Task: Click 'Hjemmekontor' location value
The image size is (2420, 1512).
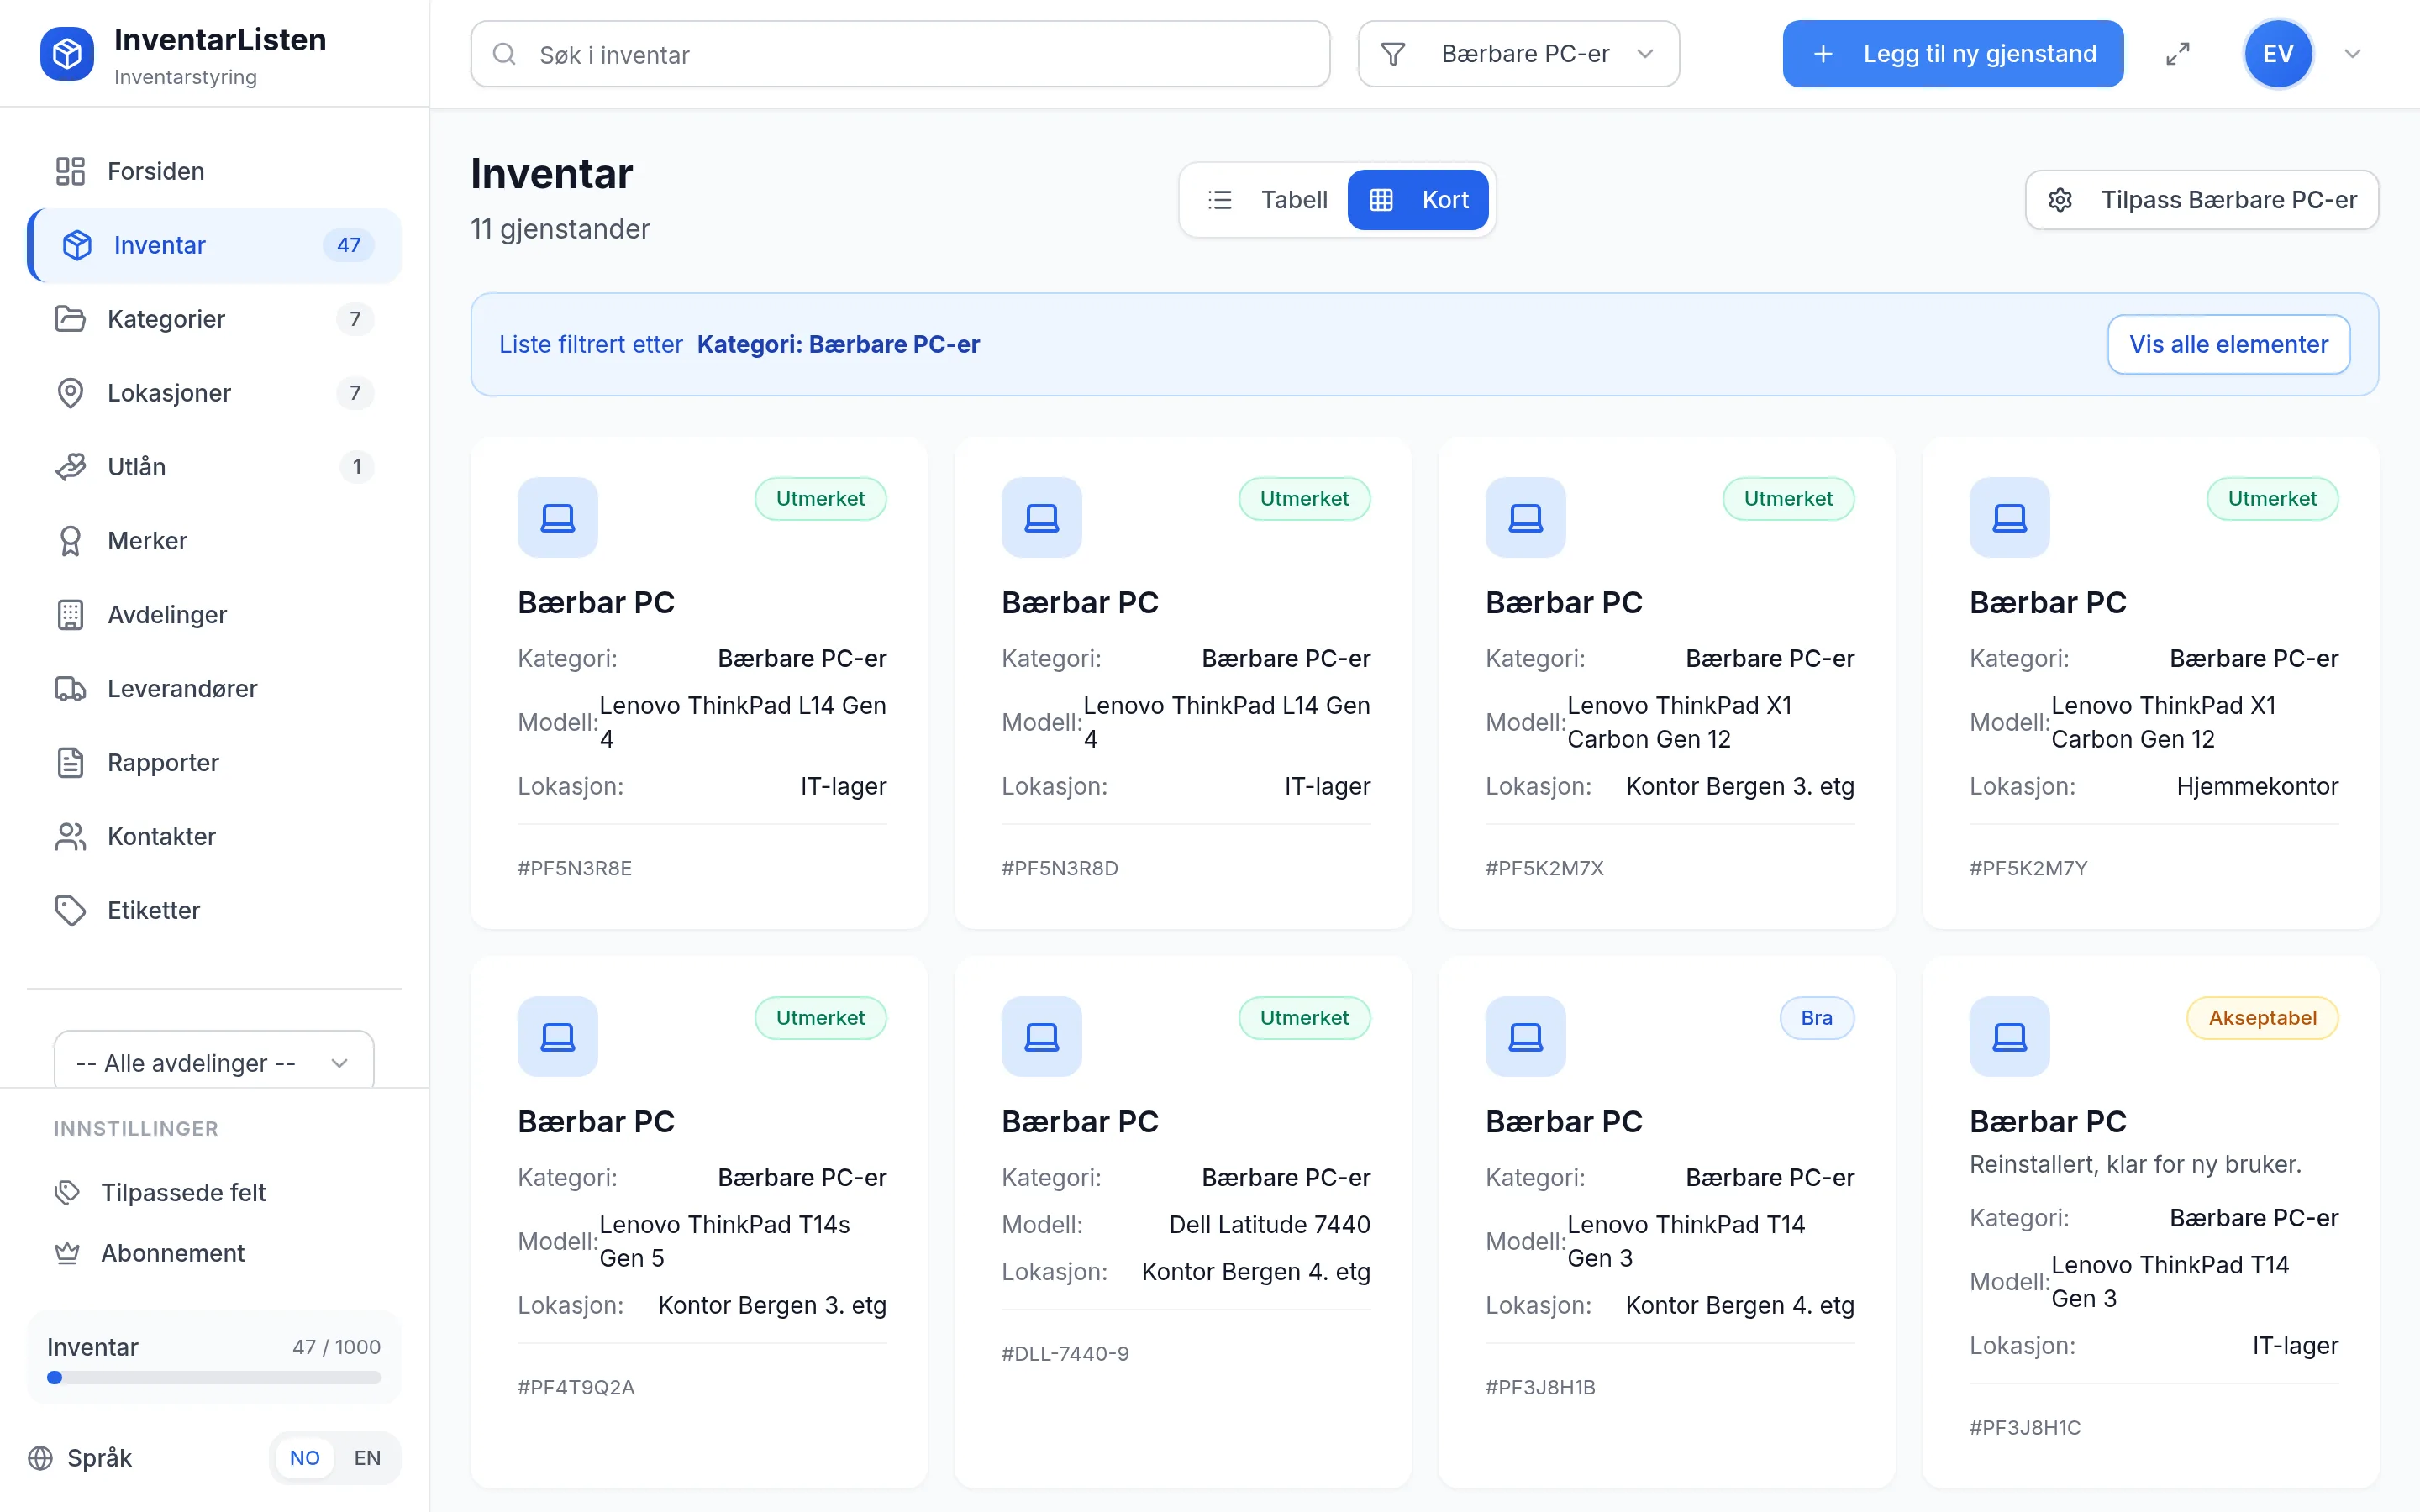Action: tap(2257, 786)
